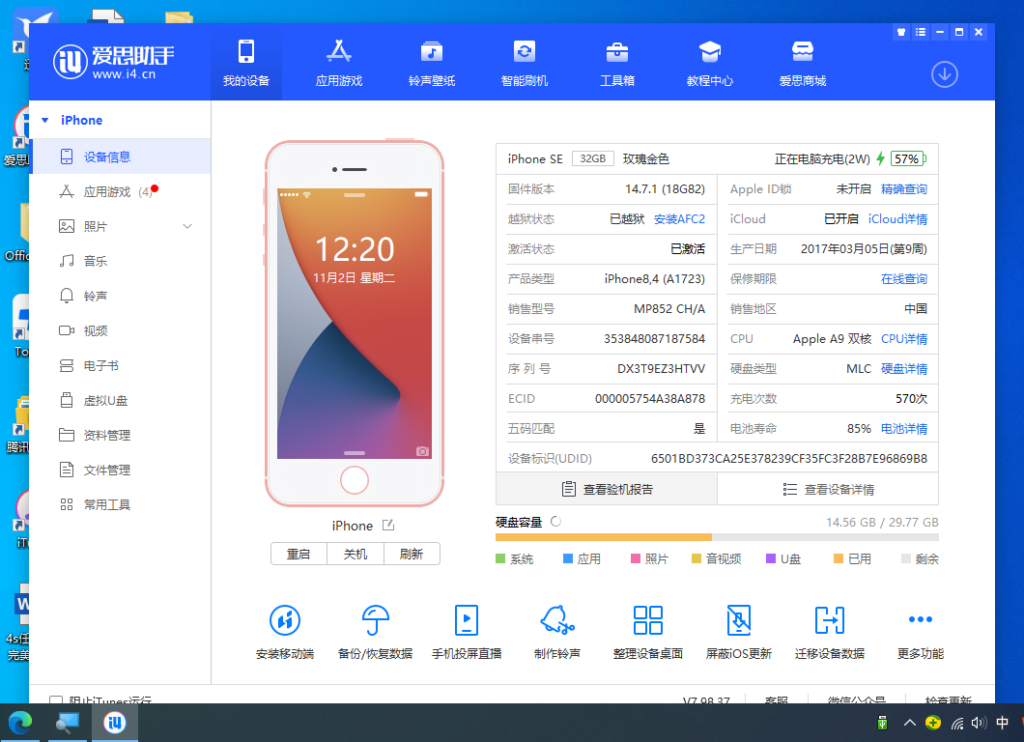This screenshot has height=742, width=1024.
Task: Click the list menu icon in title bar
Action: click(920, 32)
